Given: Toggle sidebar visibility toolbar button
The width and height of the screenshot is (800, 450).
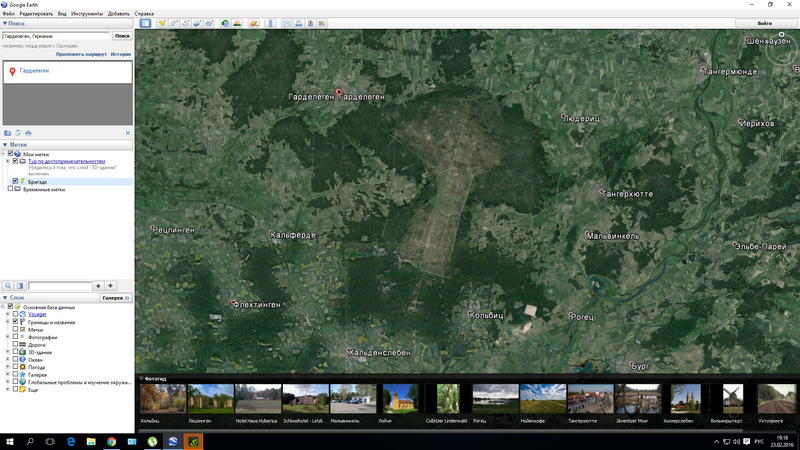Looking at the screenshot, I should click(145, 22).
